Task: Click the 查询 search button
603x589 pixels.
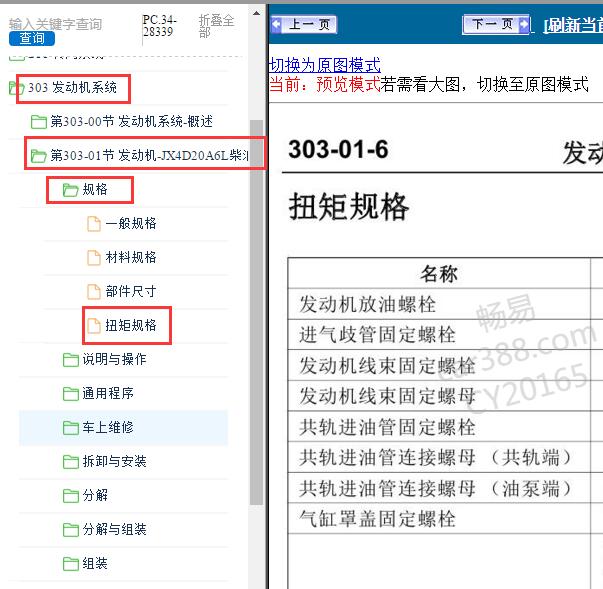Action: click(x=32, y=38)
